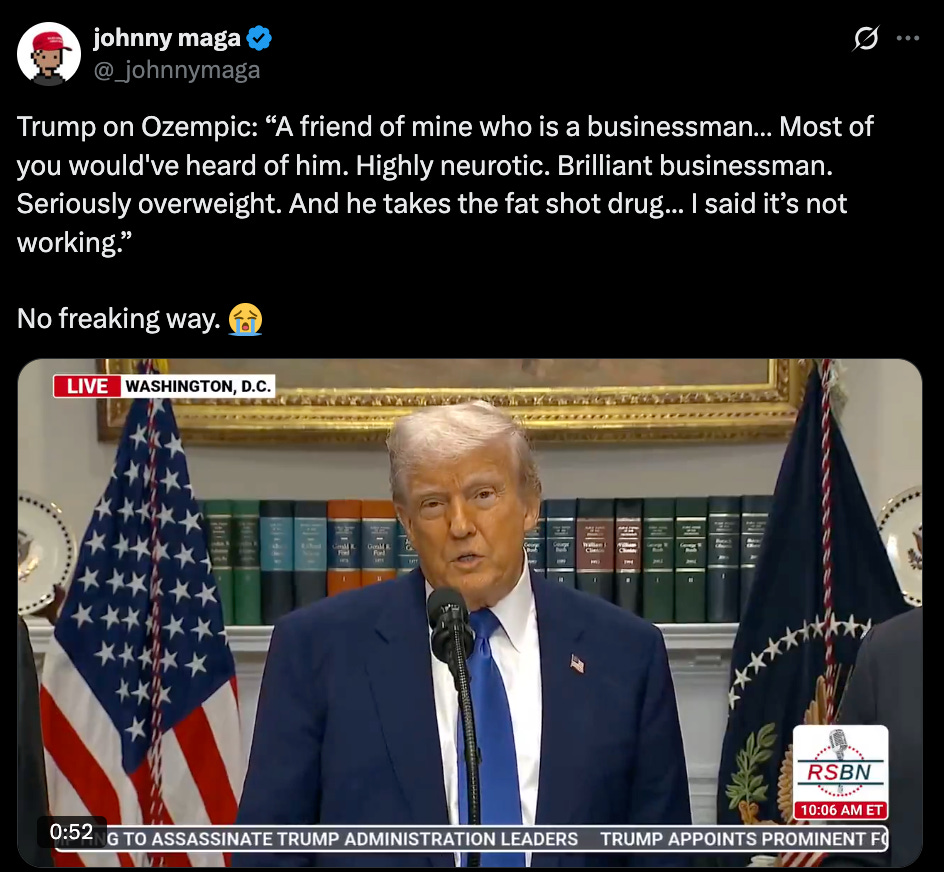Click the "WASHINGTON, D.C." location label
The width and height of the screenshot is (944, 872).
pos(198,386)
